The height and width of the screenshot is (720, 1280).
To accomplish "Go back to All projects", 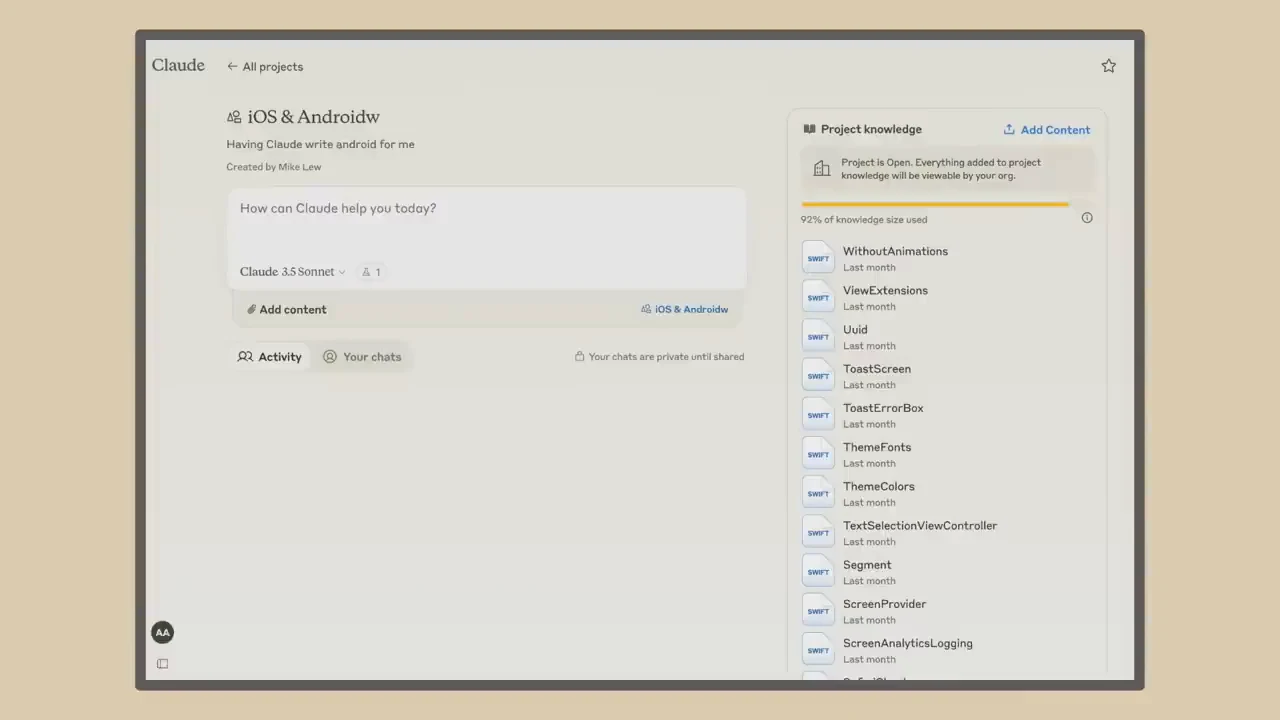I will [265, 67].
